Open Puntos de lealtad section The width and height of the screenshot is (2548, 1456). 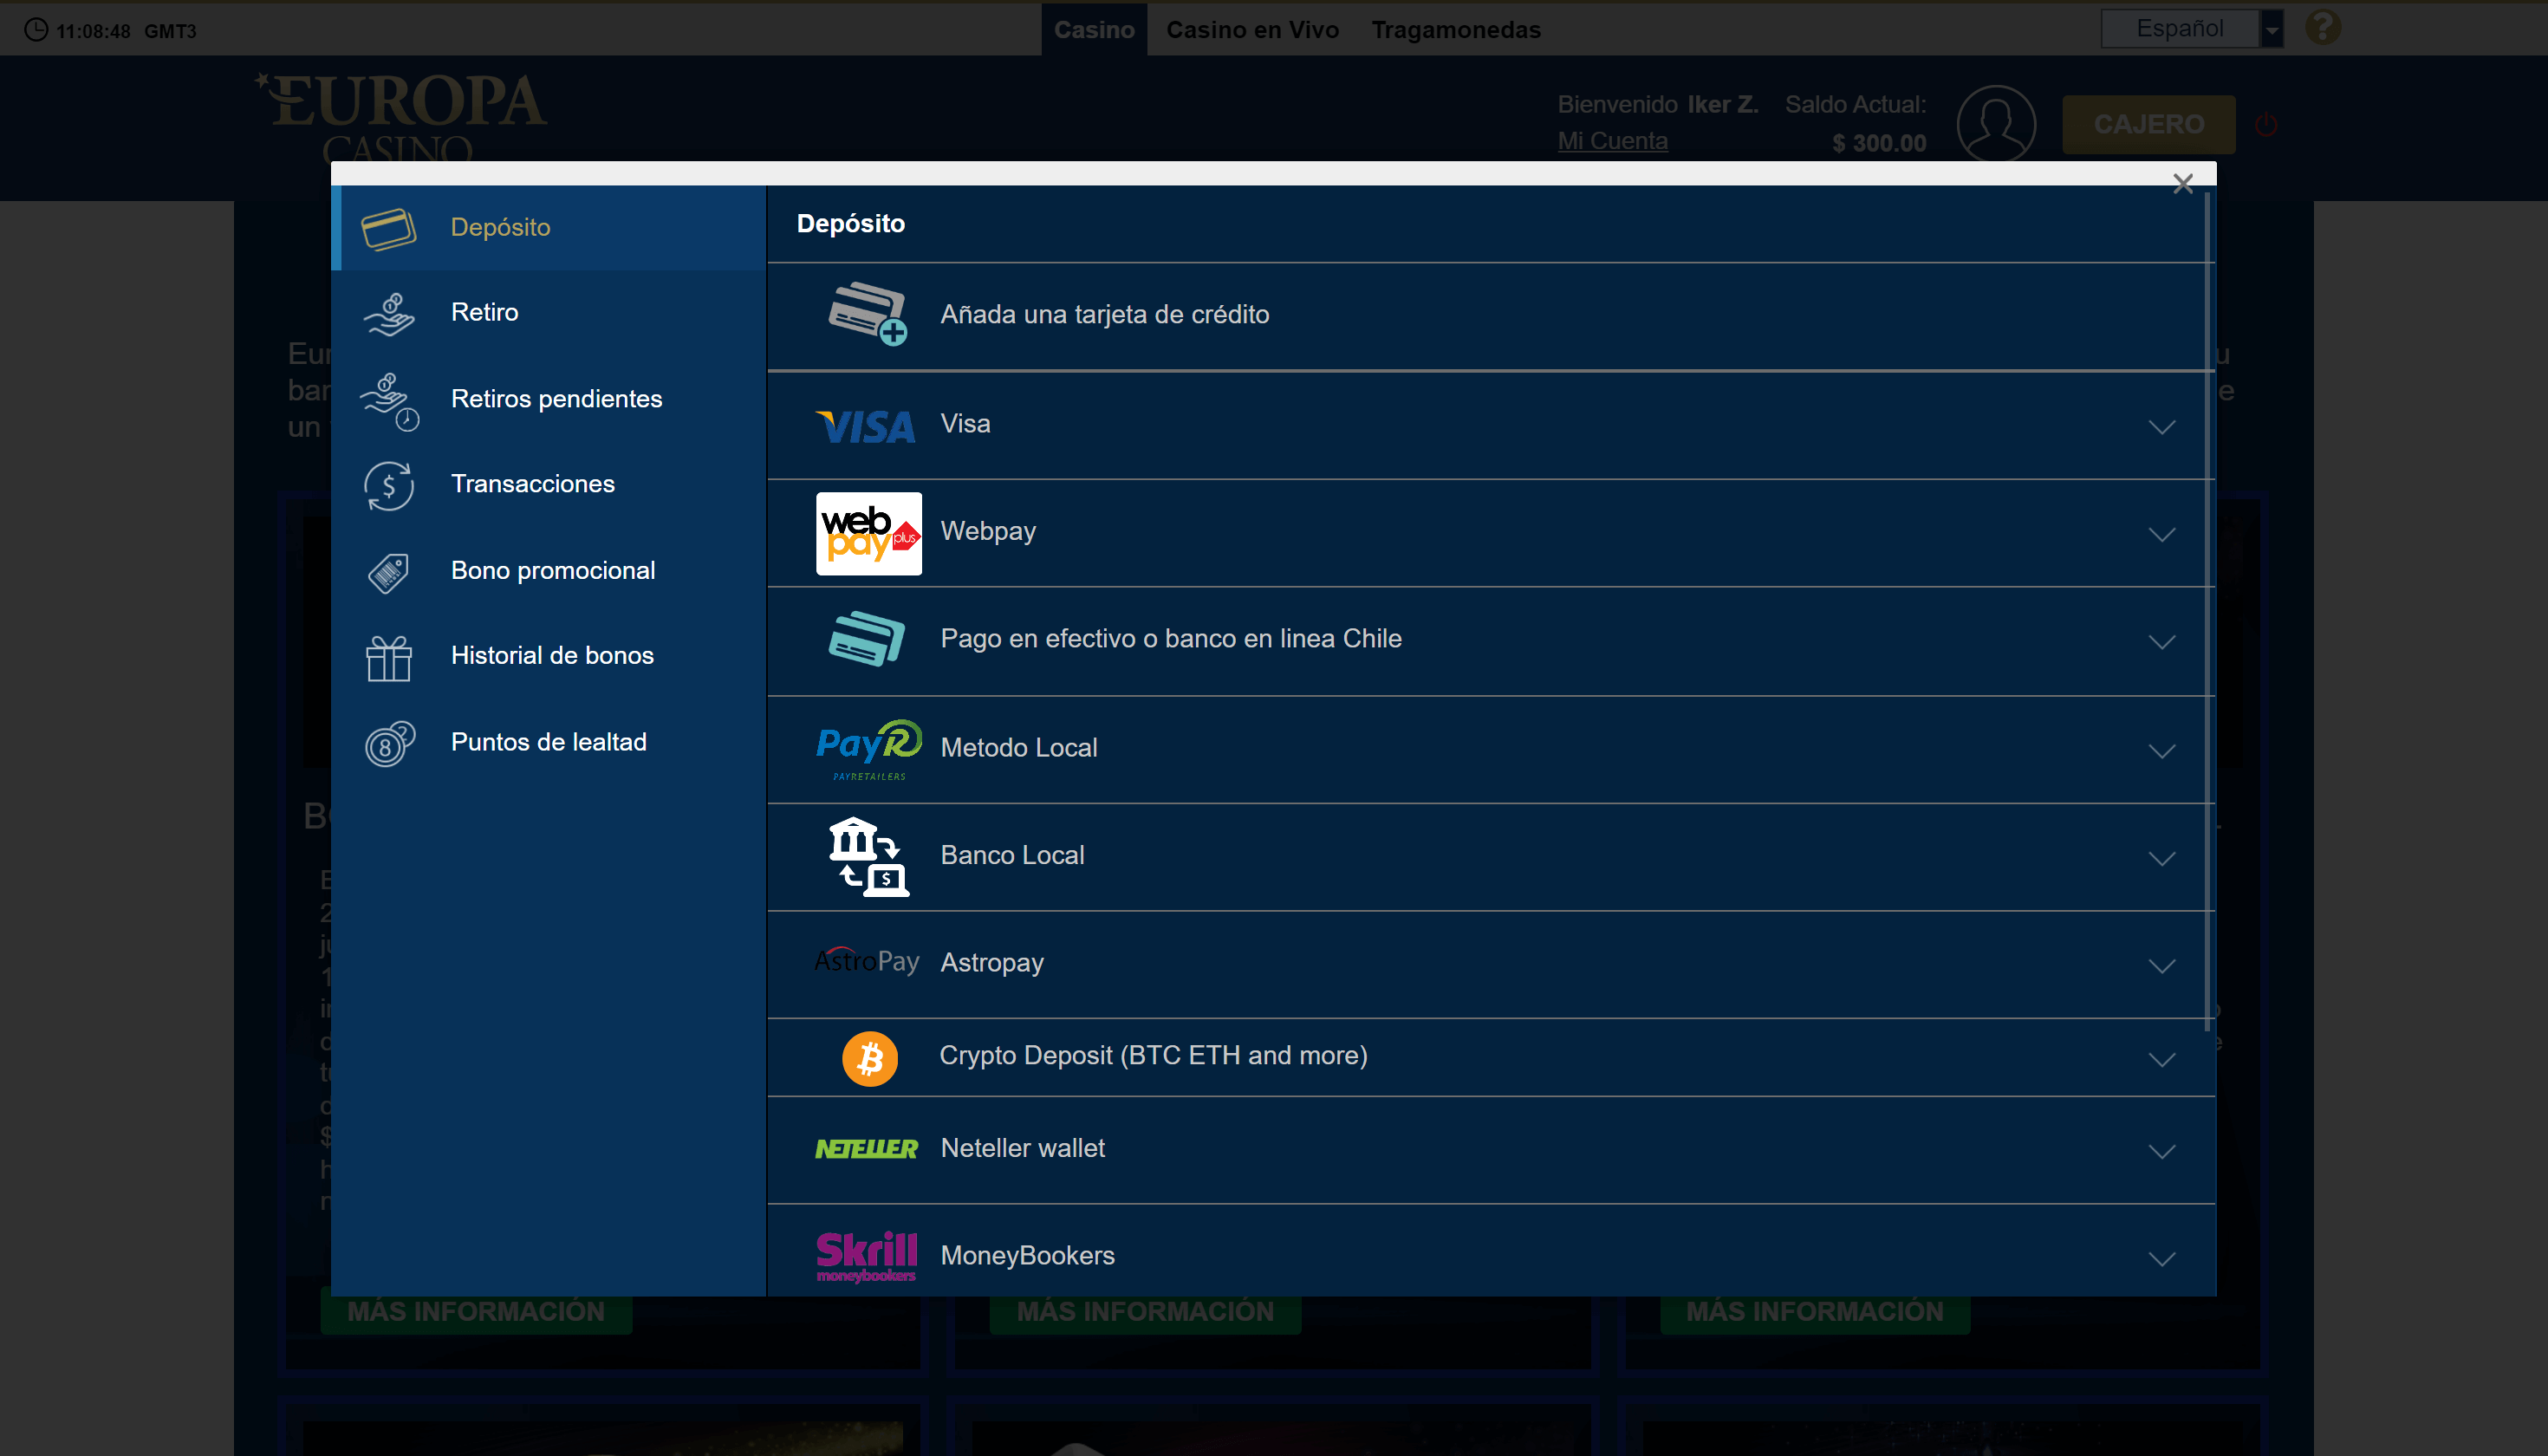(x=548, y=742)
